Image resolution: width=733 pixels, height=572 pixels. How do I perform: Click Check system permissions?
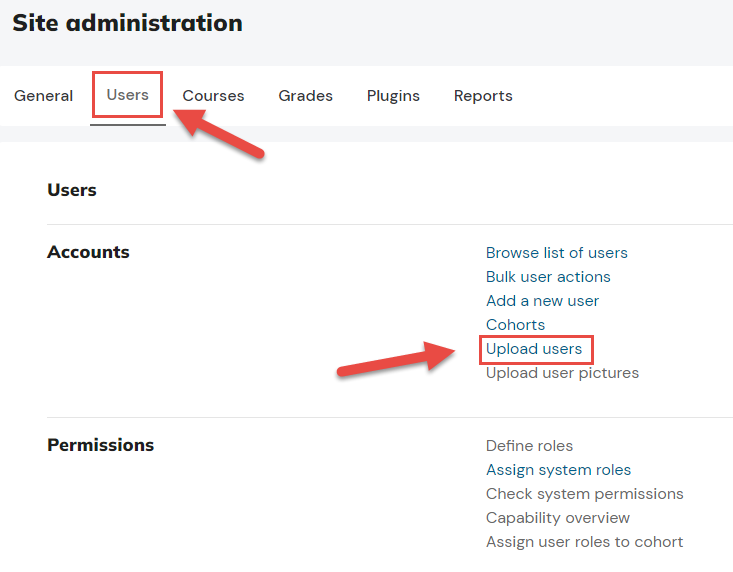[x=584, y=494]
